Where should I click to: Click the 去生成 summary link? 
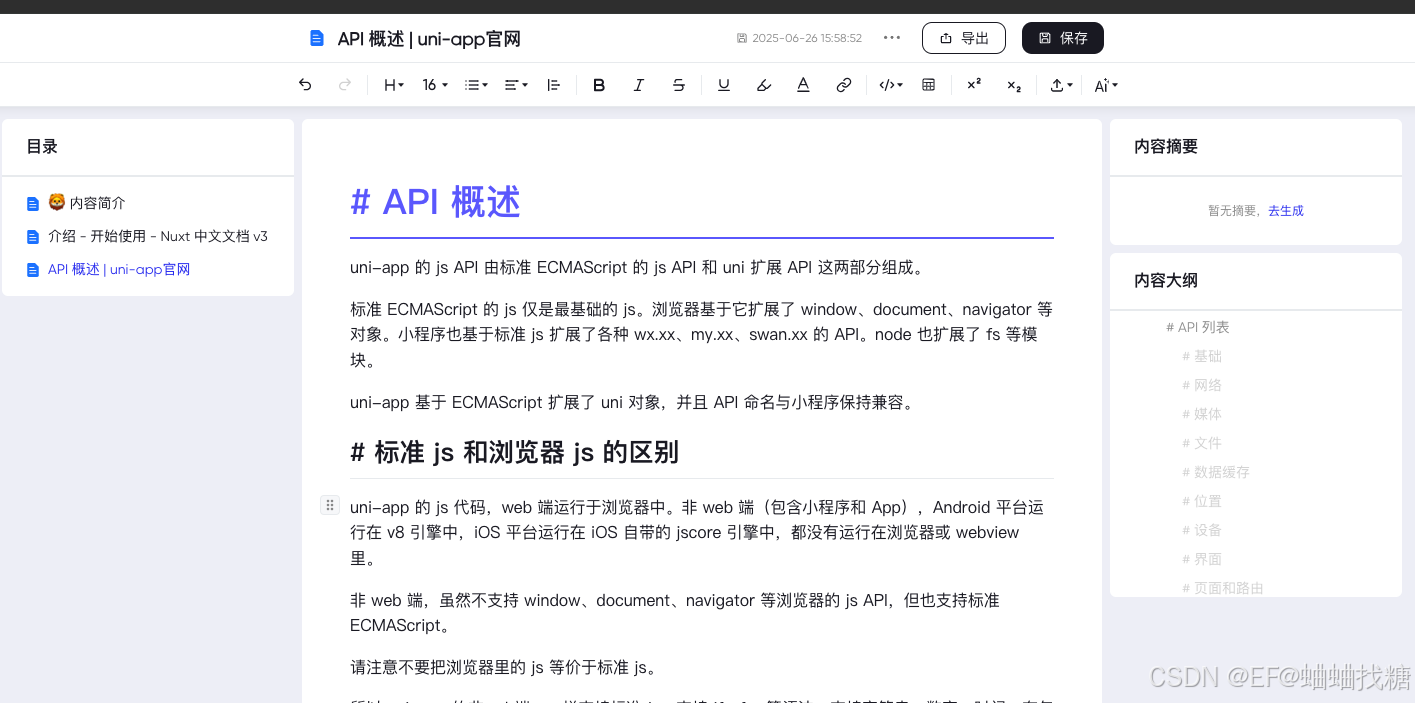[1286, 211]
